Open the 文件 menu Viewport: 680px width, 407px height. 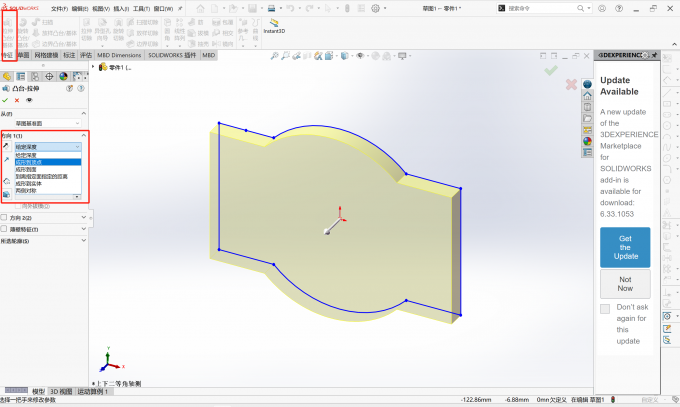pos(59,9)
